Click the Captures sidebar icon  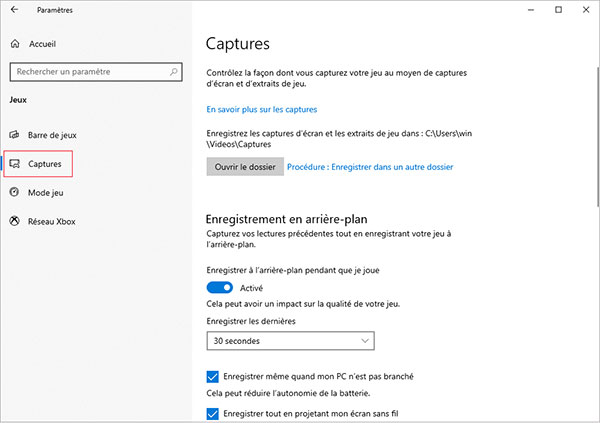coord(15,163)
